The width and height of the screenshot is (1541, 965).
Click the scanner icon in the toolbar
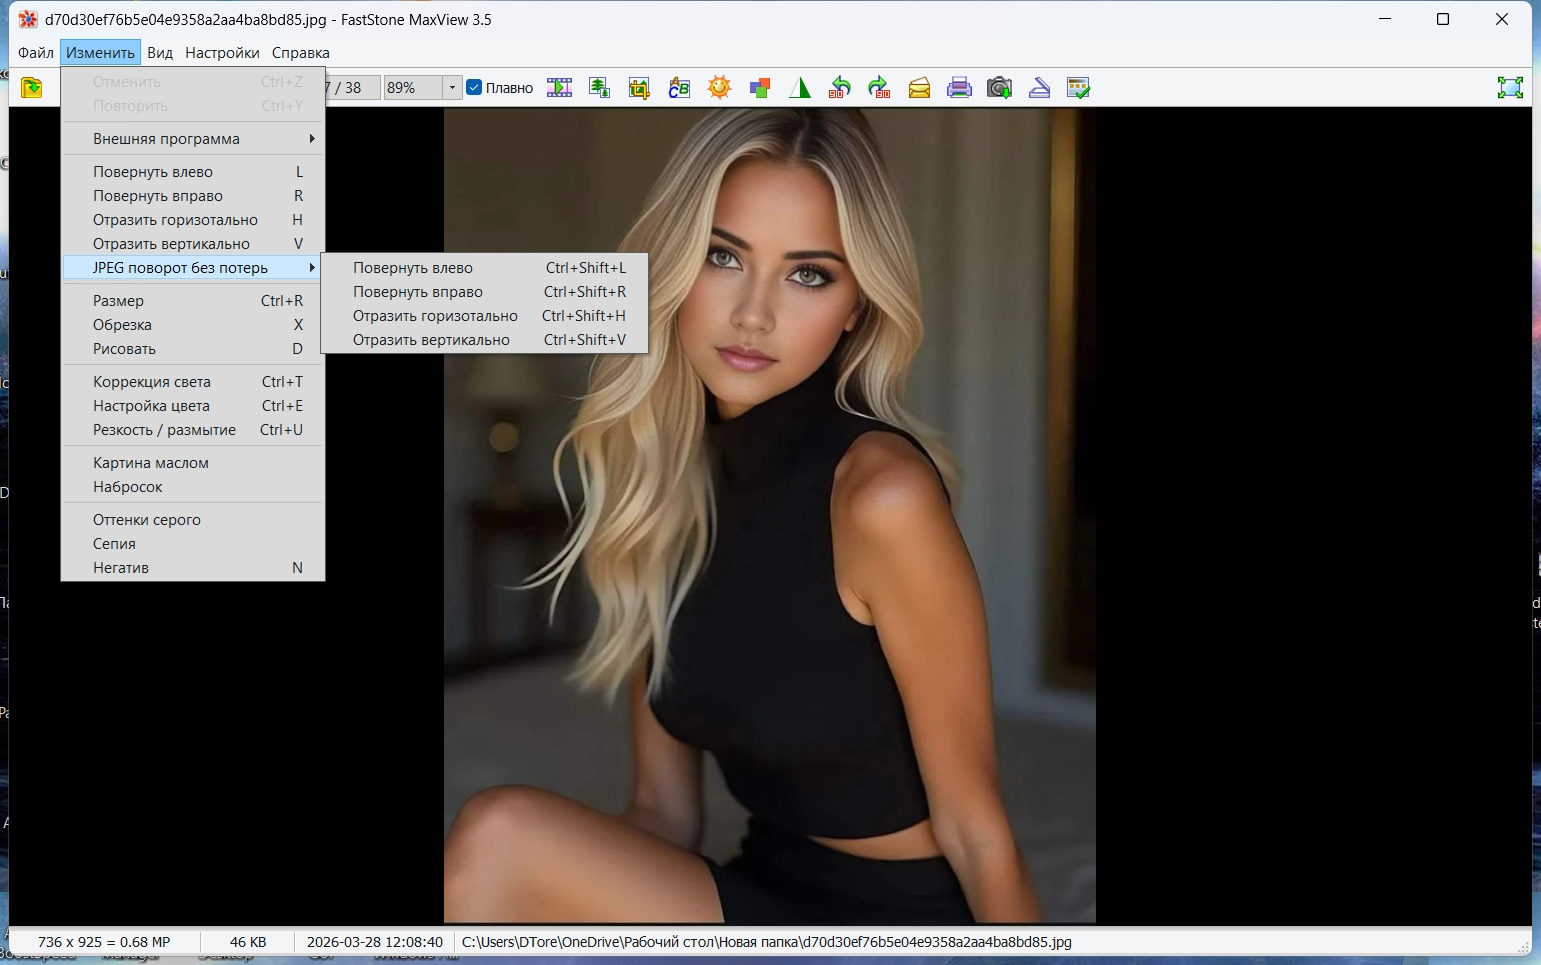tap(1039, 88)
